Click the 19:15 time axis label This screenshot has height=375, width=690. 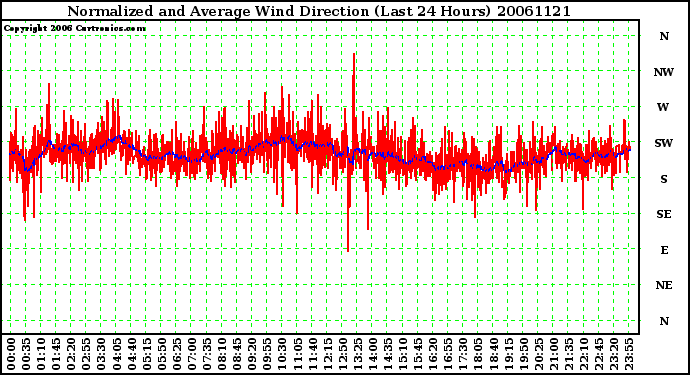point(508,354)
